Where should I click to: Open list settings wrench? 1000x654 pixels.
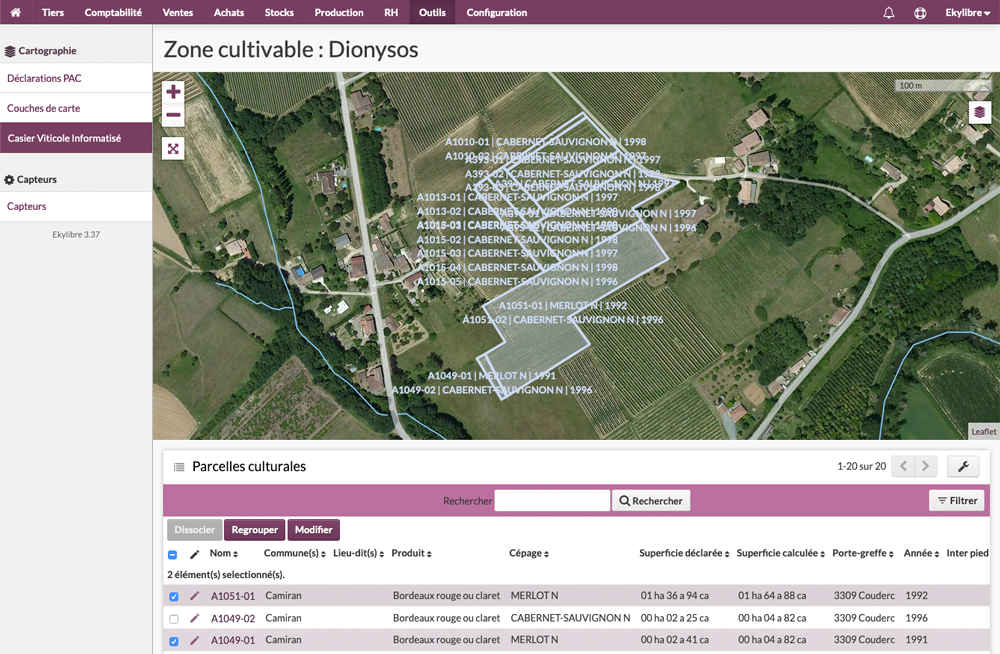point(964,466)
